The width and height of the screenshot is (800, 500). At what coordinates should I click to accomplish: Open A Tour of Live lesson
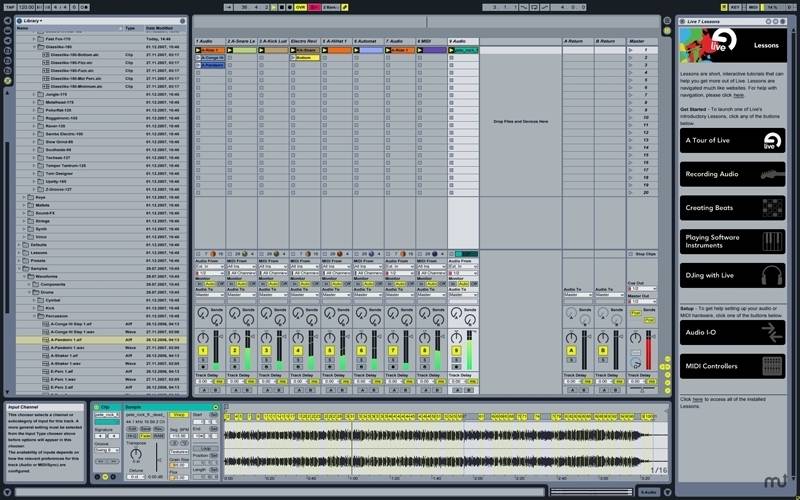[732, 140]
